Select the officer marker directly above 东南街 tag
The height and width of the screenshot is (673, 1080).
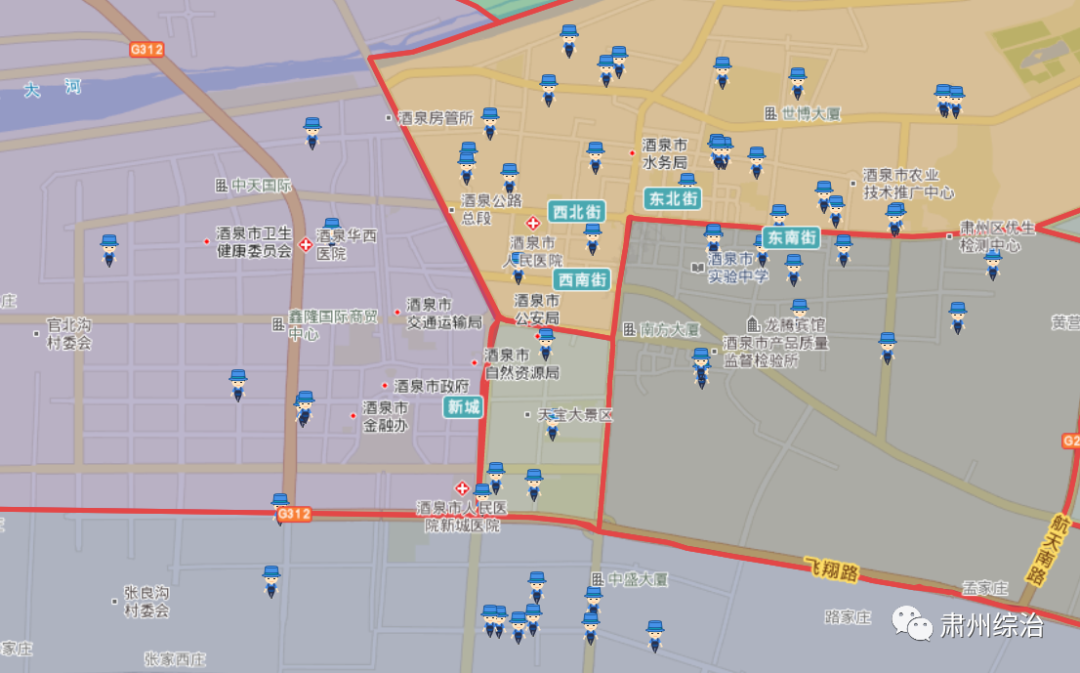click(779, 215)
